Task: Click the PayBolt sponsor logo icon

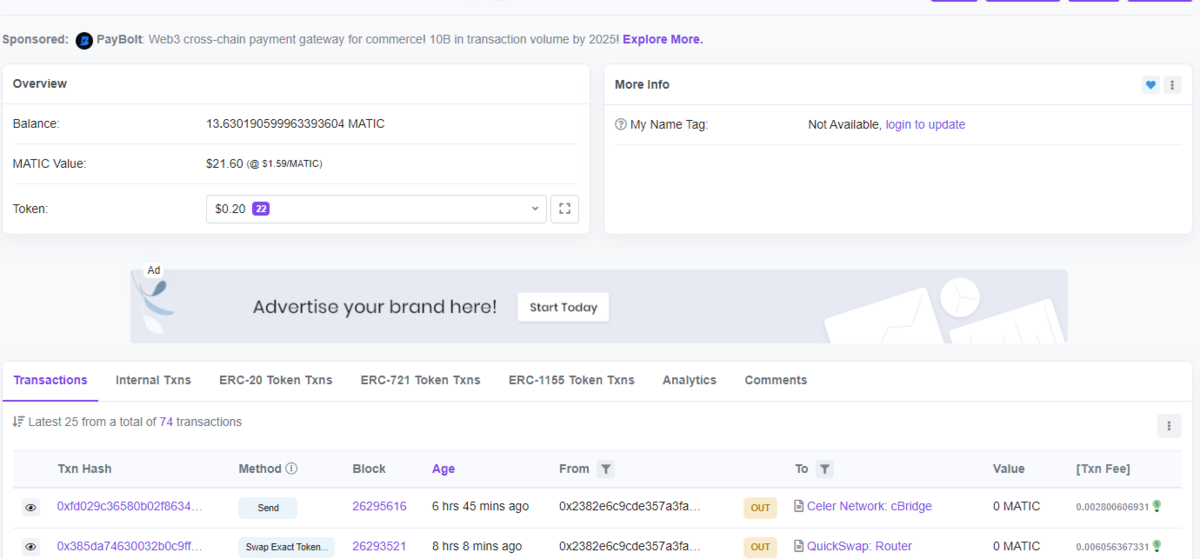Action: click(x=84, y=40)
